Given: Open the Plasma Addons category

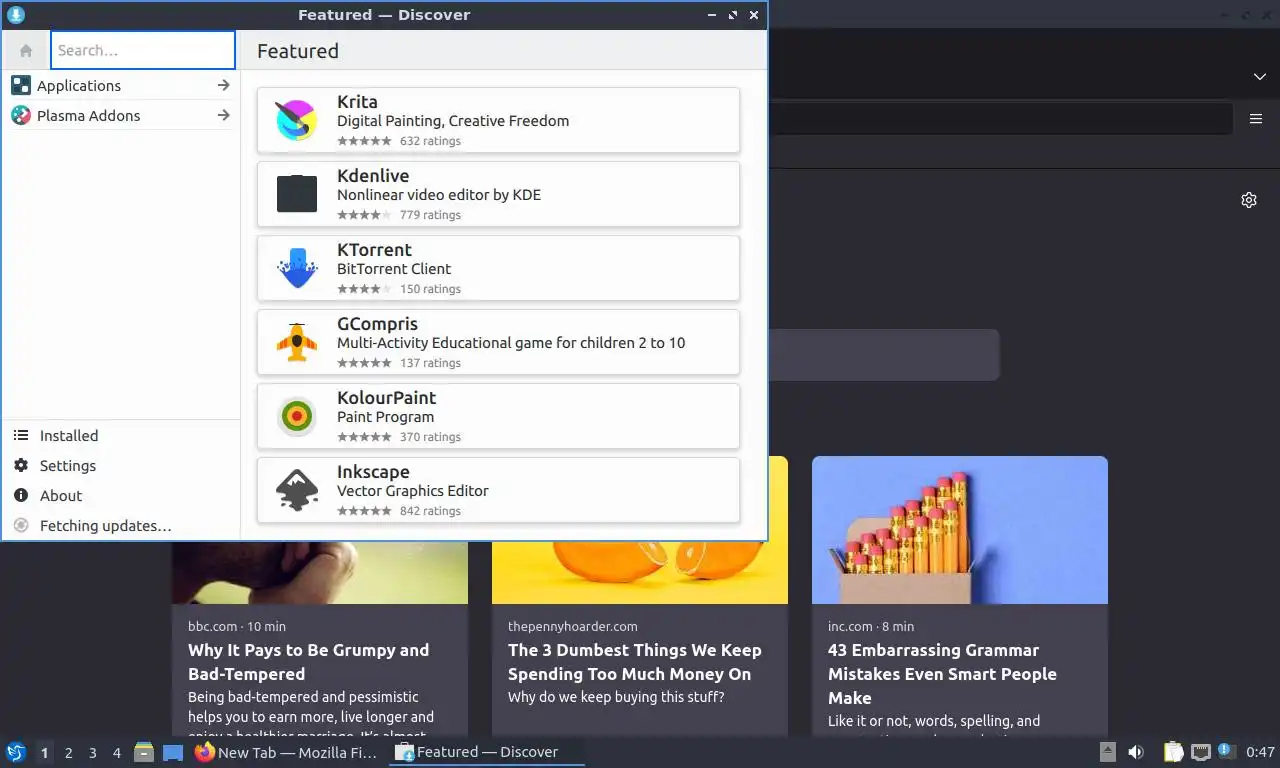Looking at the screenshot, I should tap(121, 116).
